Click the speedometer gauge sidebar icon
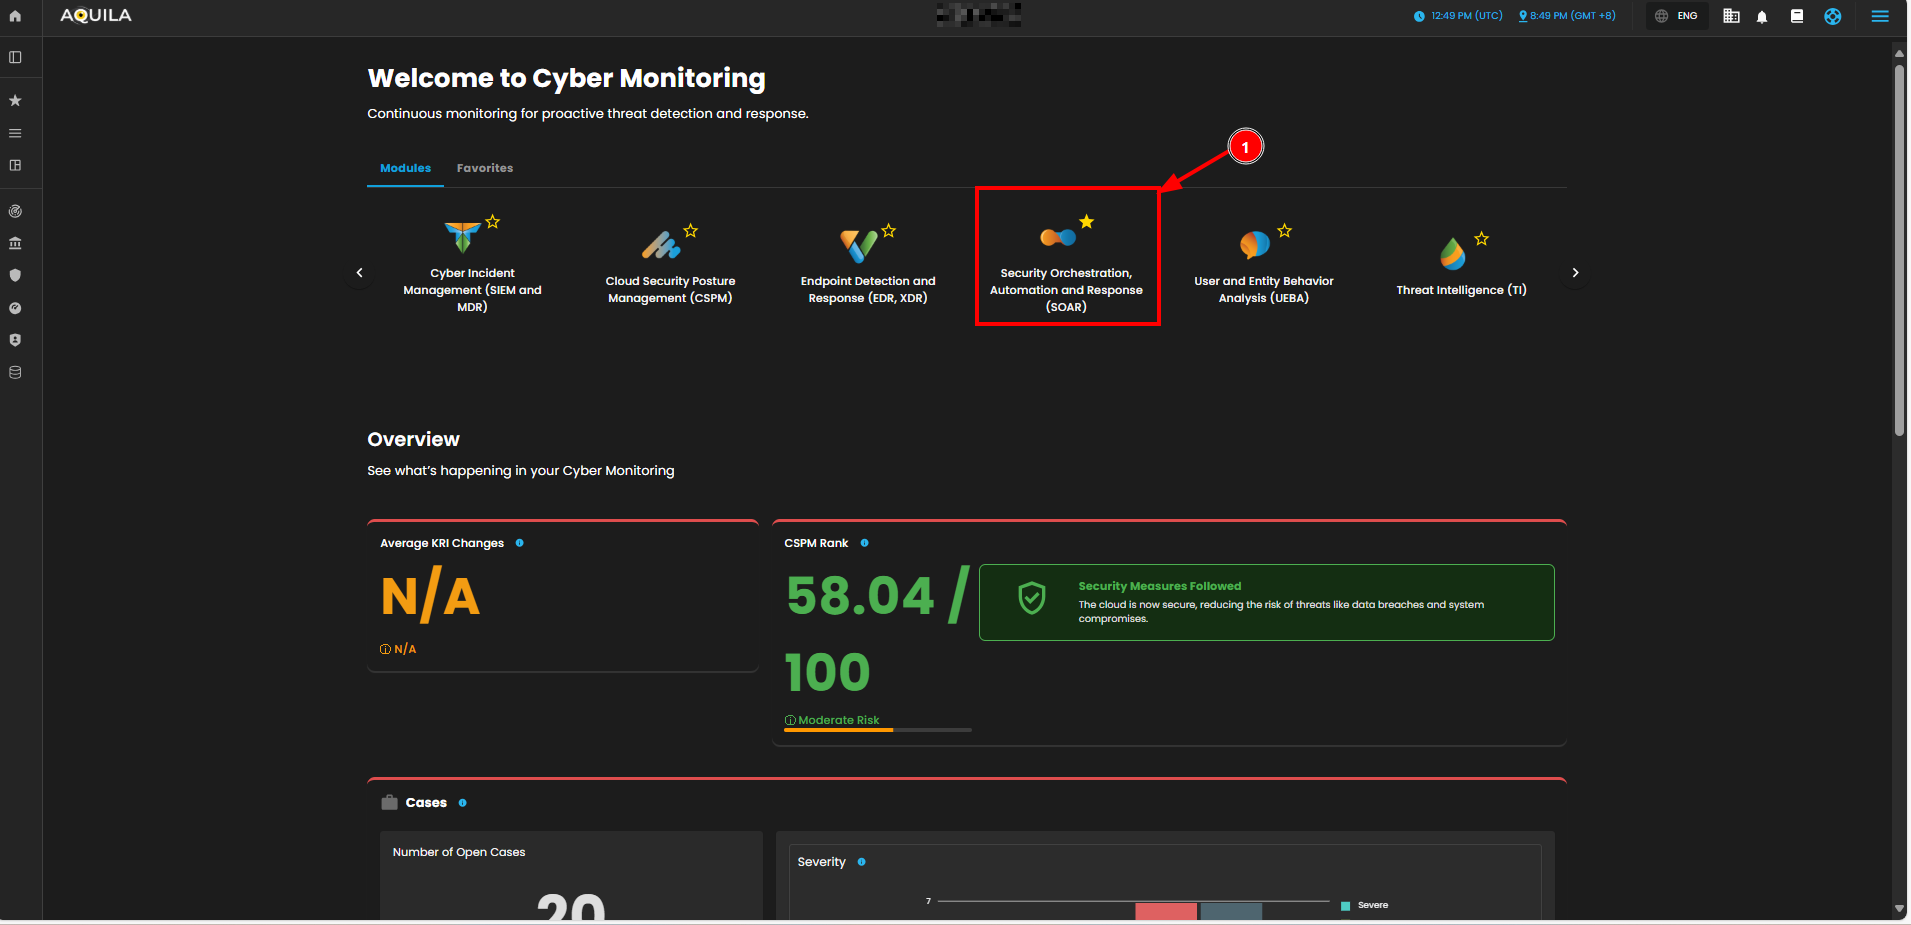This screenshot has height=925, width=1911. (15, 308)
